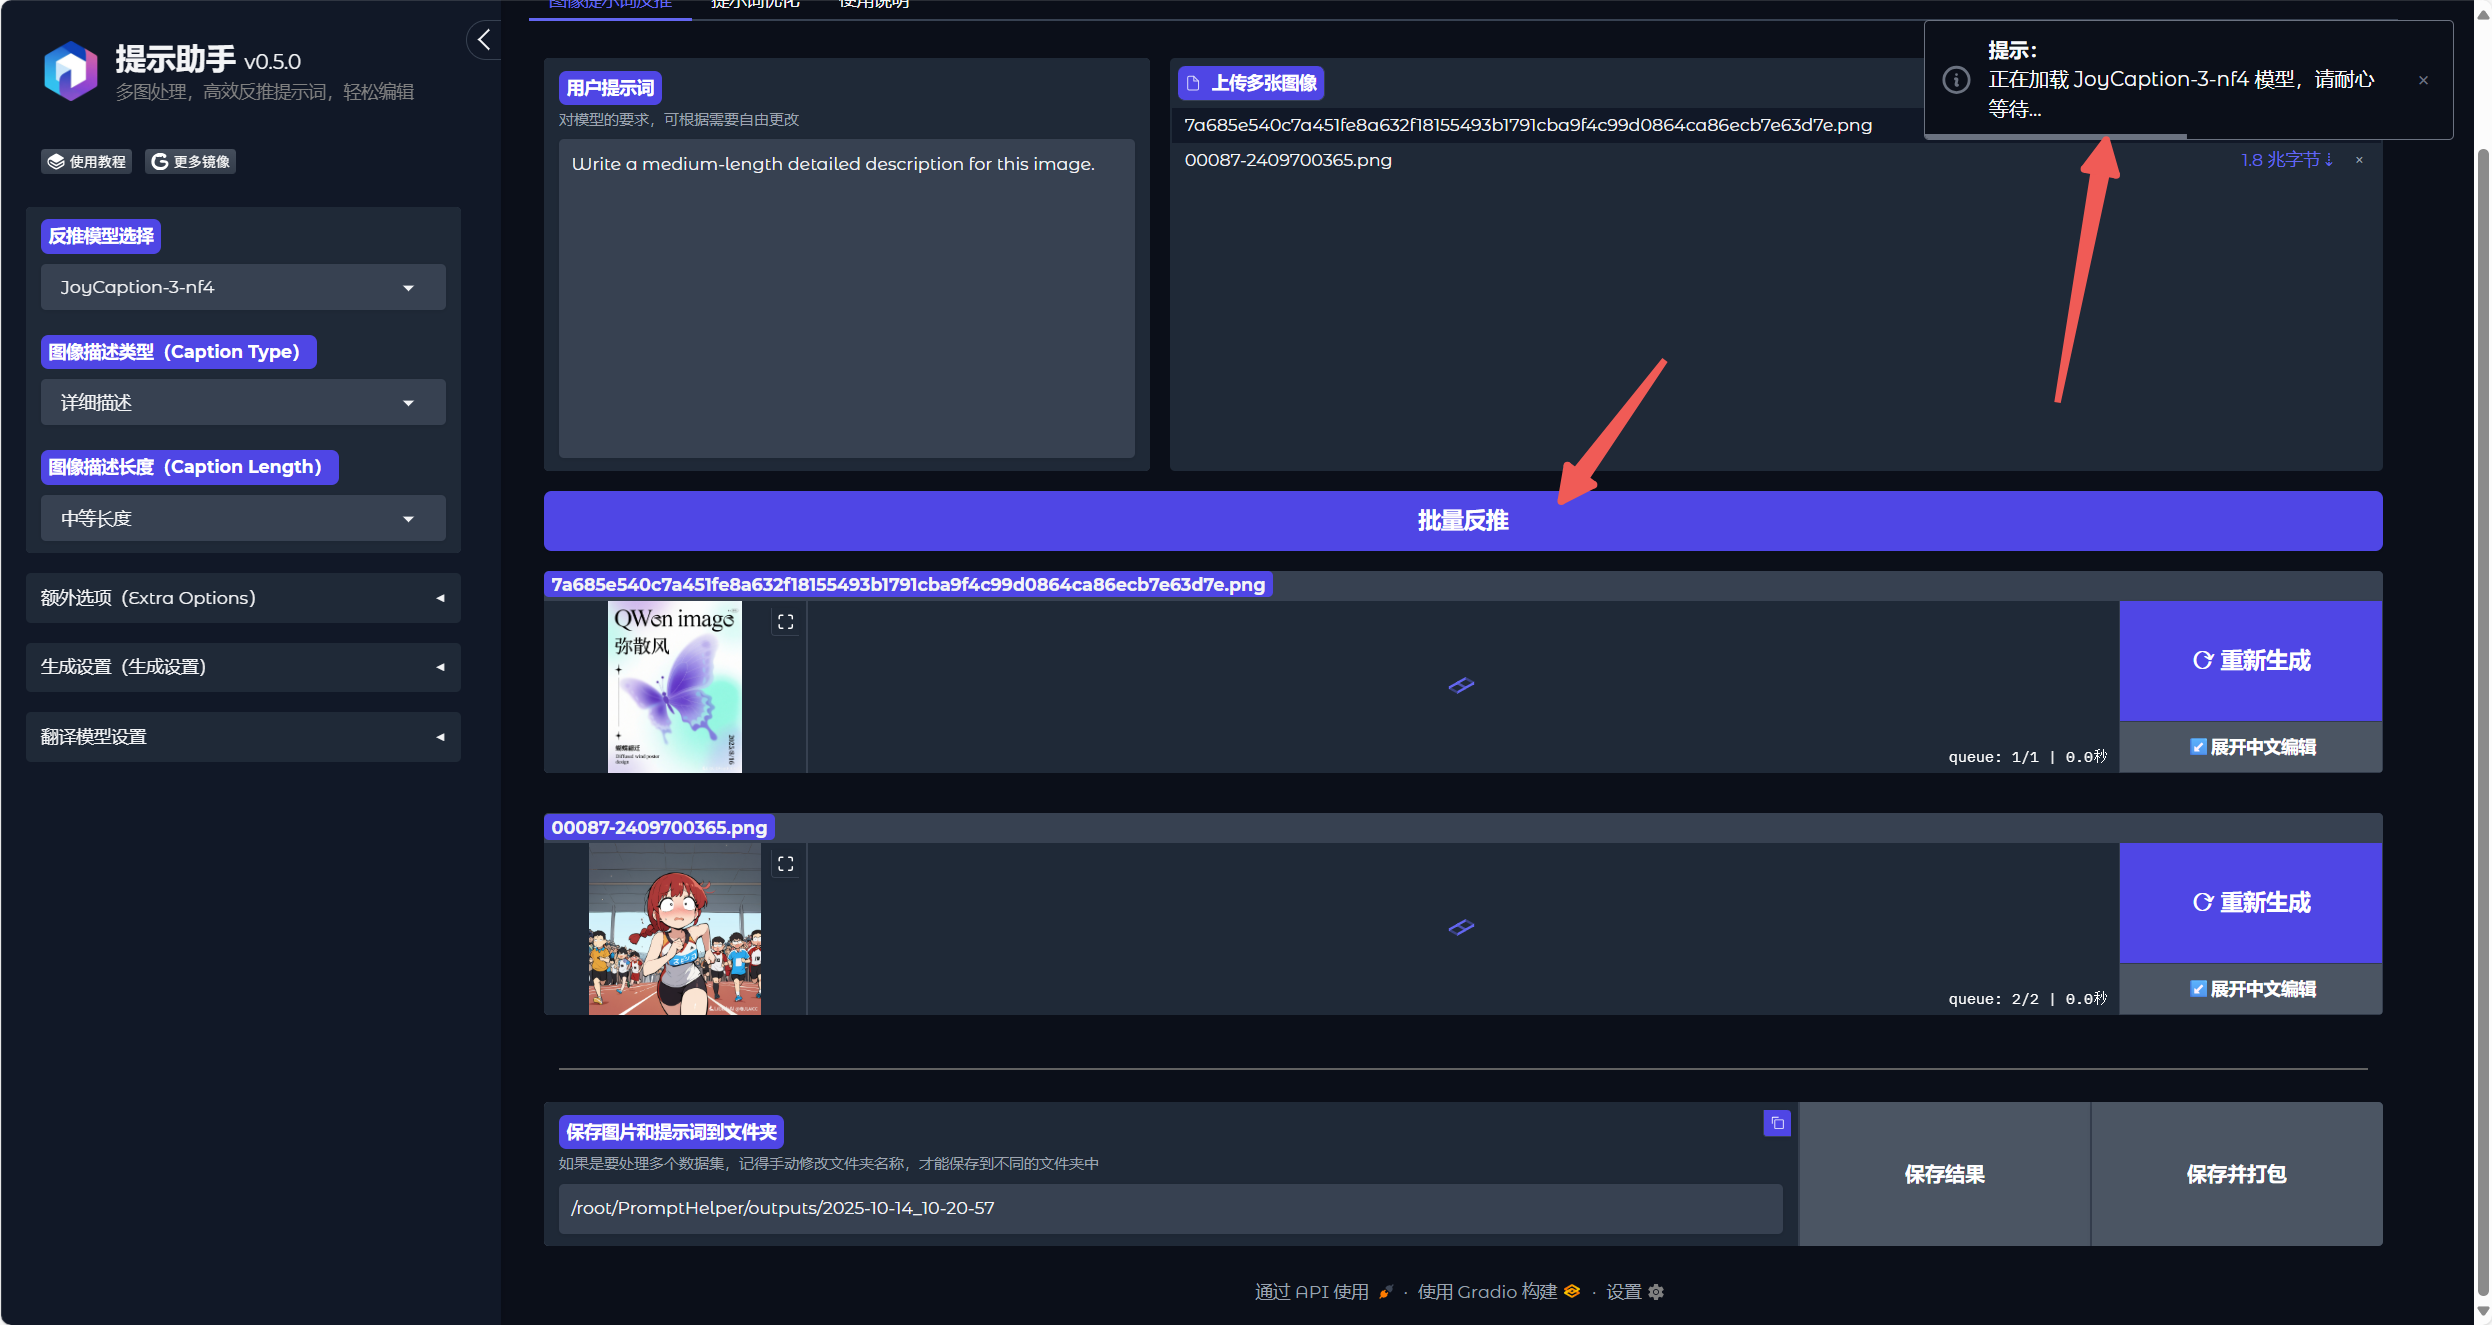Click the 保存并打包 button

[2236, 1174]
